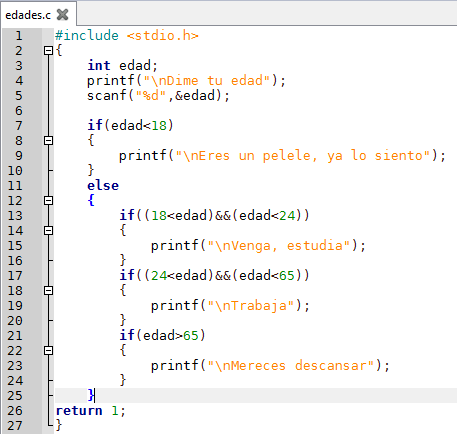The image size is (457, 434).
Task: Click the blue opening brace on line 12
Action: coord(91,200)
